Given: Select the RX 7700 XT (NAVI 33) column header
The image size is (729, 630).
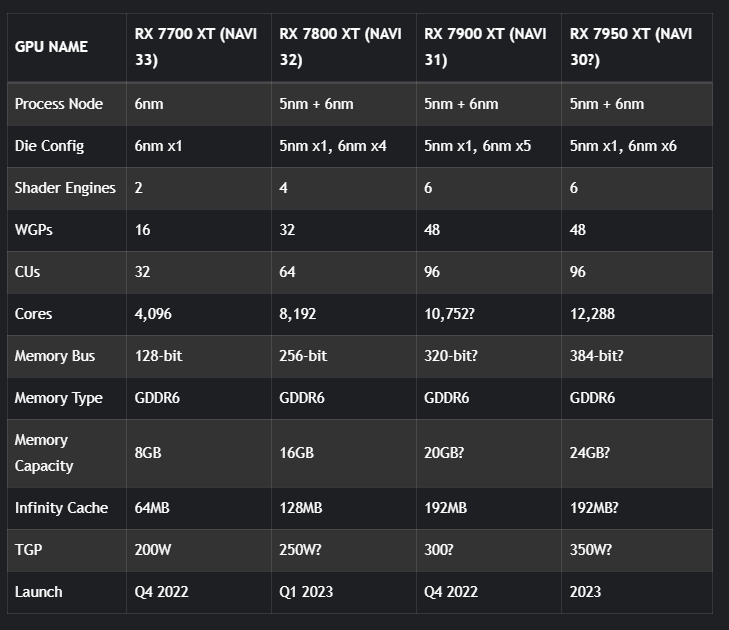Looking at the screenshot, I should [x=196, y=46].
